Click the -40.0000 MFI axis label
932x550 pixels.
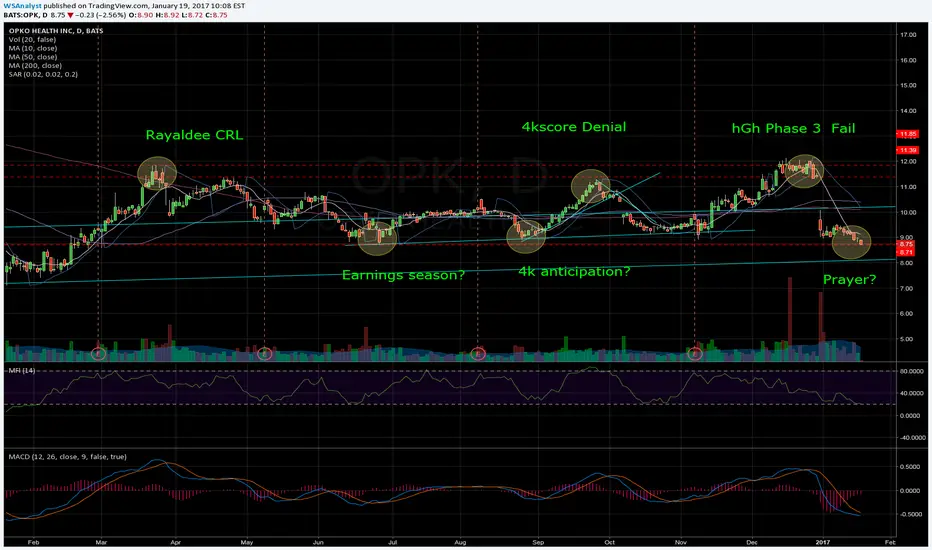pyautogui.click(x=911, y=438)
